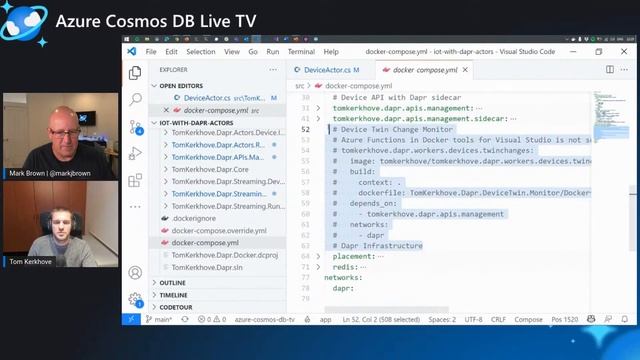Open the Search view in activity bar
This screenshot has height=360, width=640.
click(135, 99)
